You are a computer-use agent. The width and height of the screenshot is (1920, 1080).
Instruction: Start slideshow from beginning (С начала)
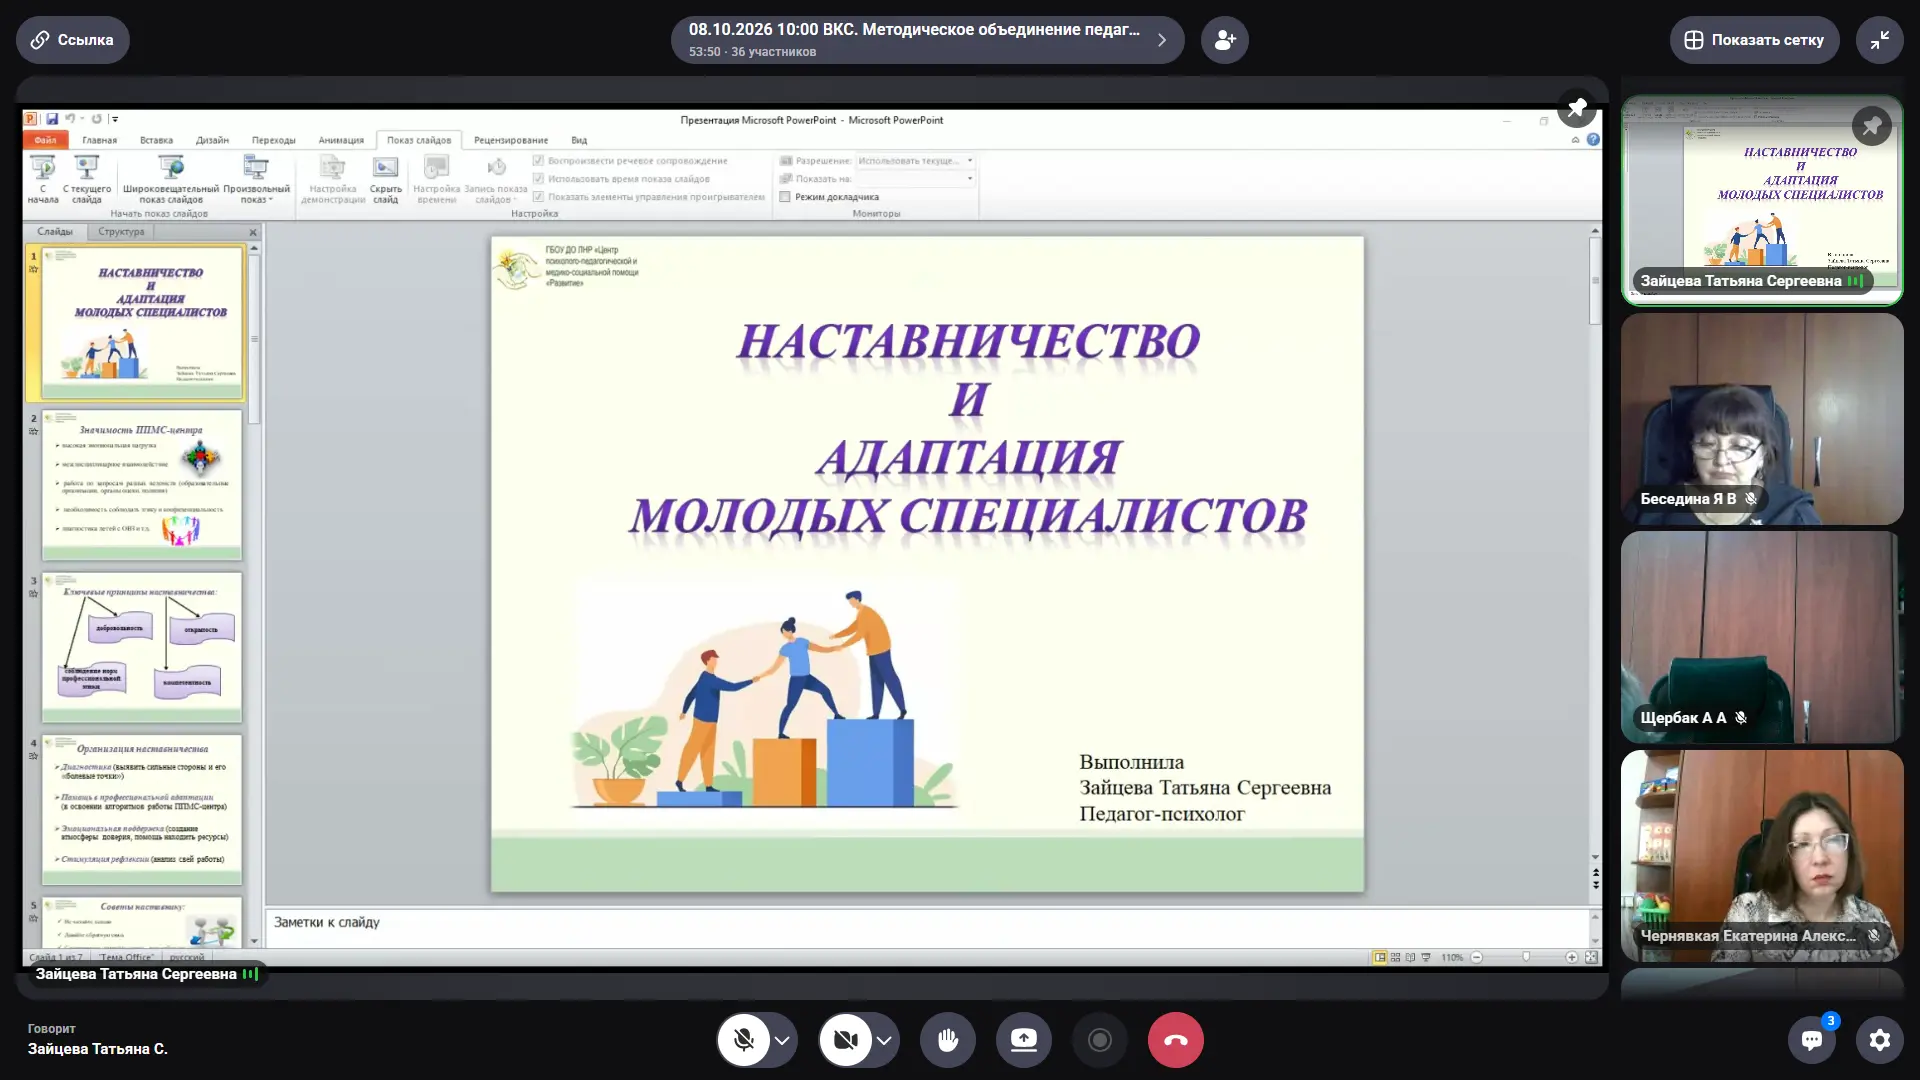click(x=43, y=180)
